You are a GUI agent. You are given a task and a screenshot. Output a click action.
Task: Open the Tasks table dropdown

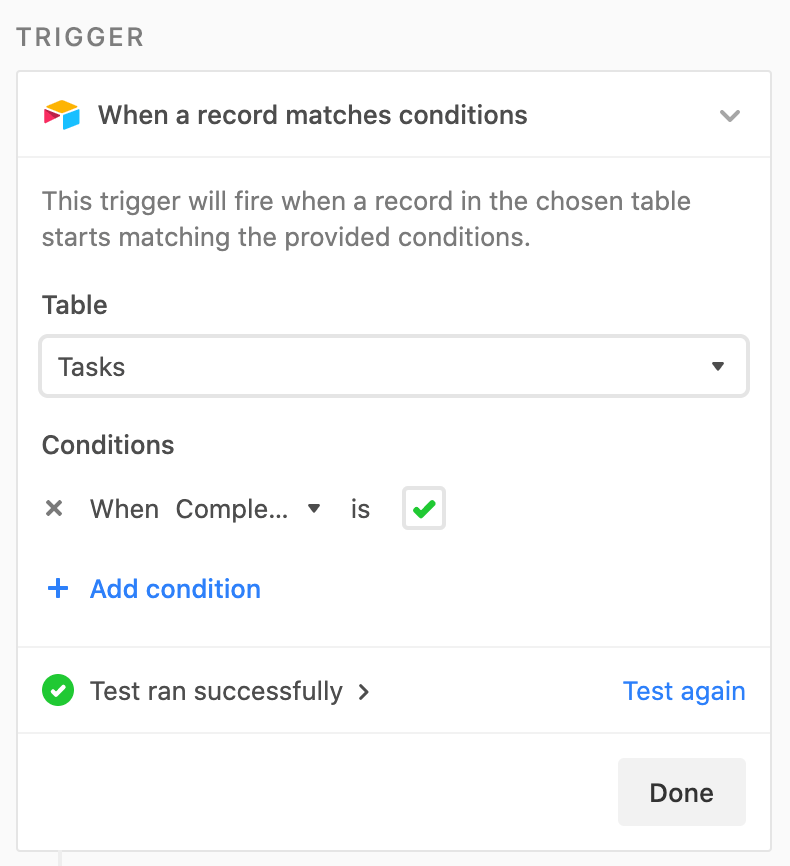tap(394, 366)
